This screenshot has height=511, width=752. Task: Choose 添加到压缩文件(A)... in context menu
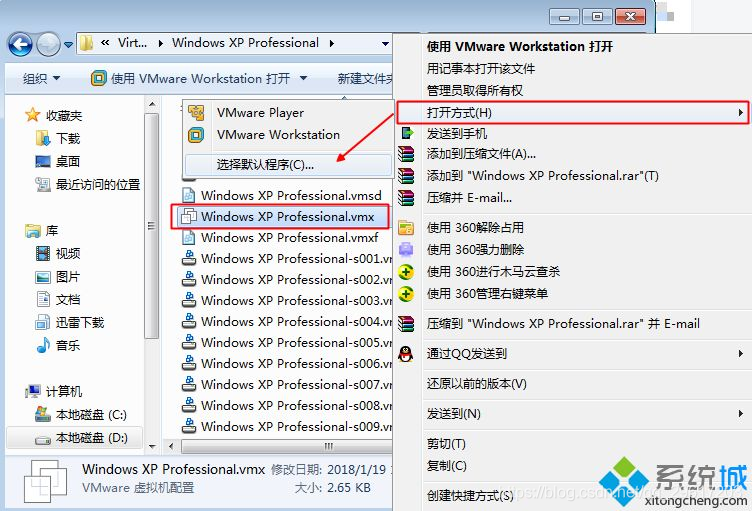coord(481,154)
